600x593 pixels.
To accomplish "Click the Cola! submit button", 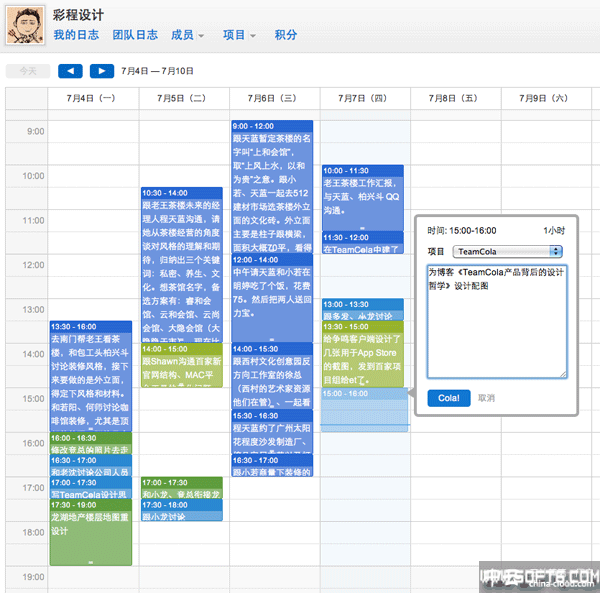I will coord(449,398).
